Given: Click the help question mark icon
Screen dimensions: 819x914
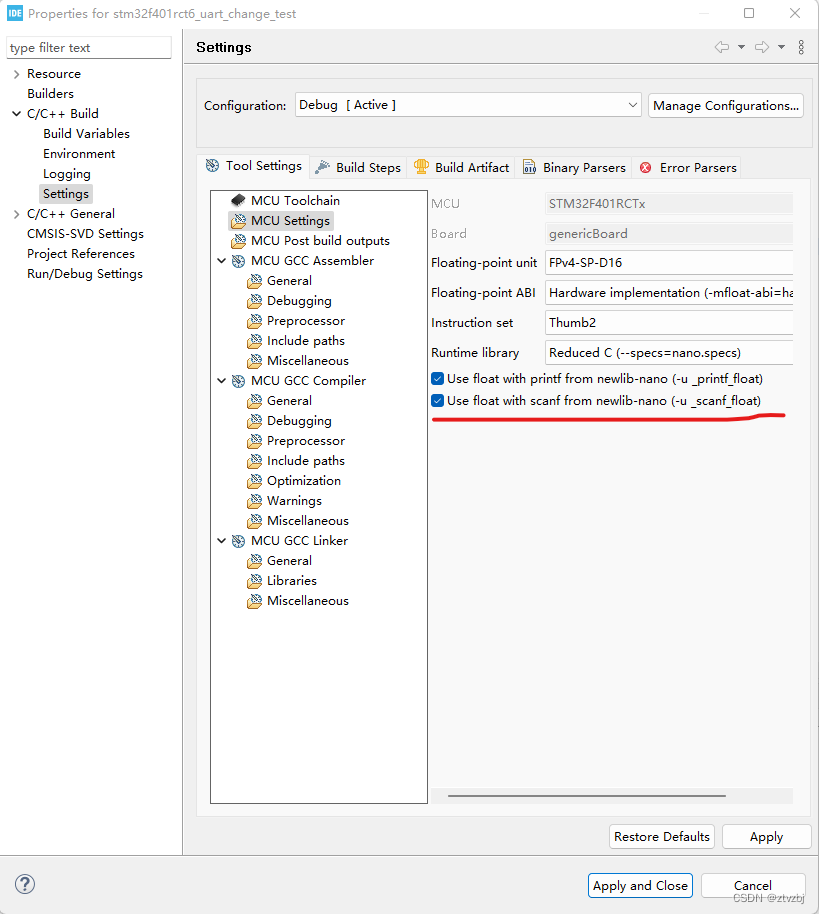Looking at the screenshot, I should (x=24, y=884).
